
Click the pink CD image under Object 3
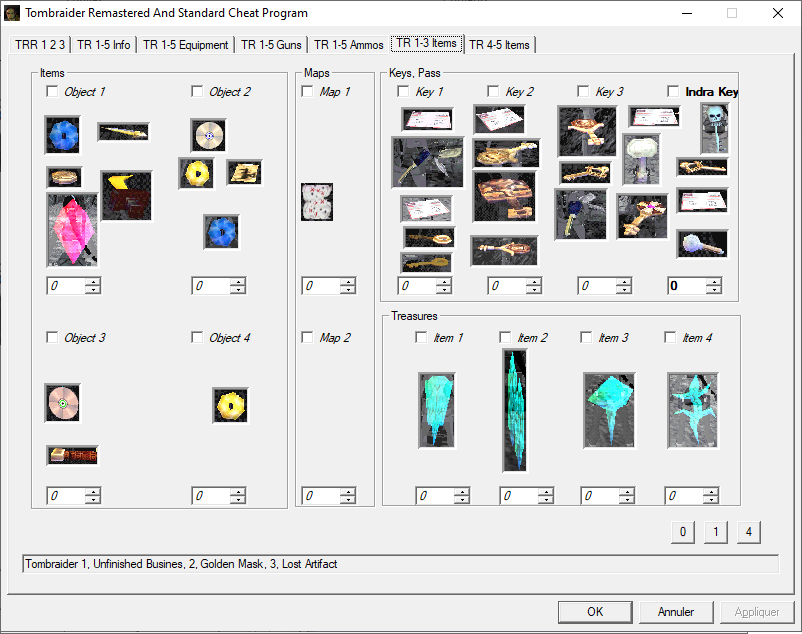pos(62,403)
